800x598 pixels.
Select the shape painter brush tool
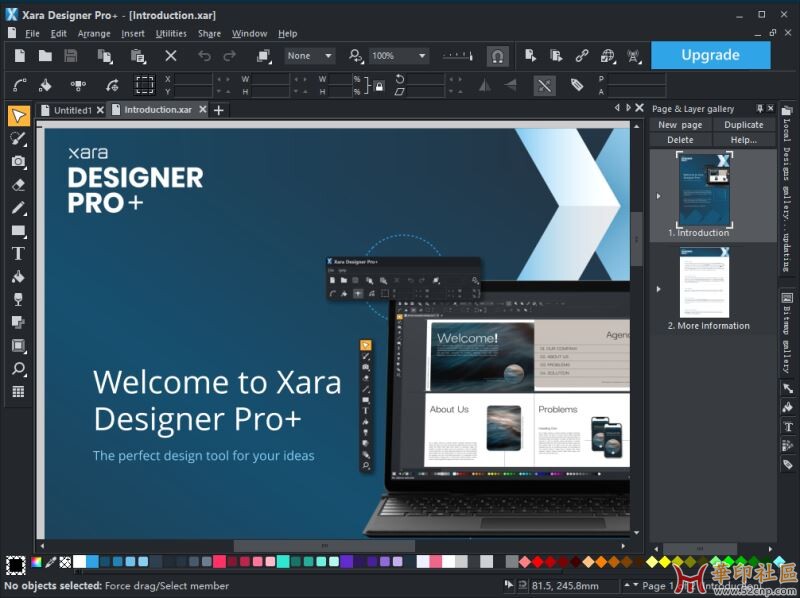click(x=18, y=138)
